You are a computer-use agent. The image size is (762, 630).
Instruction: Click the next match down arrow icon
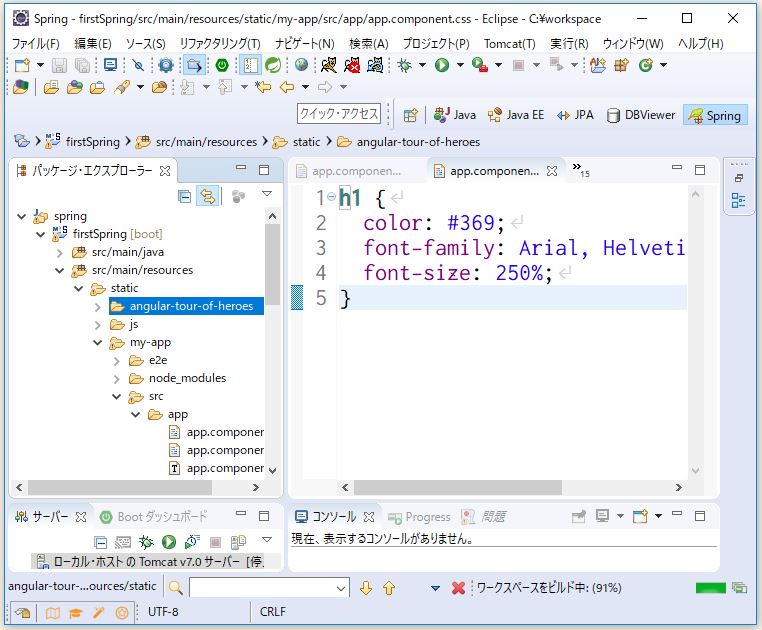366,588
